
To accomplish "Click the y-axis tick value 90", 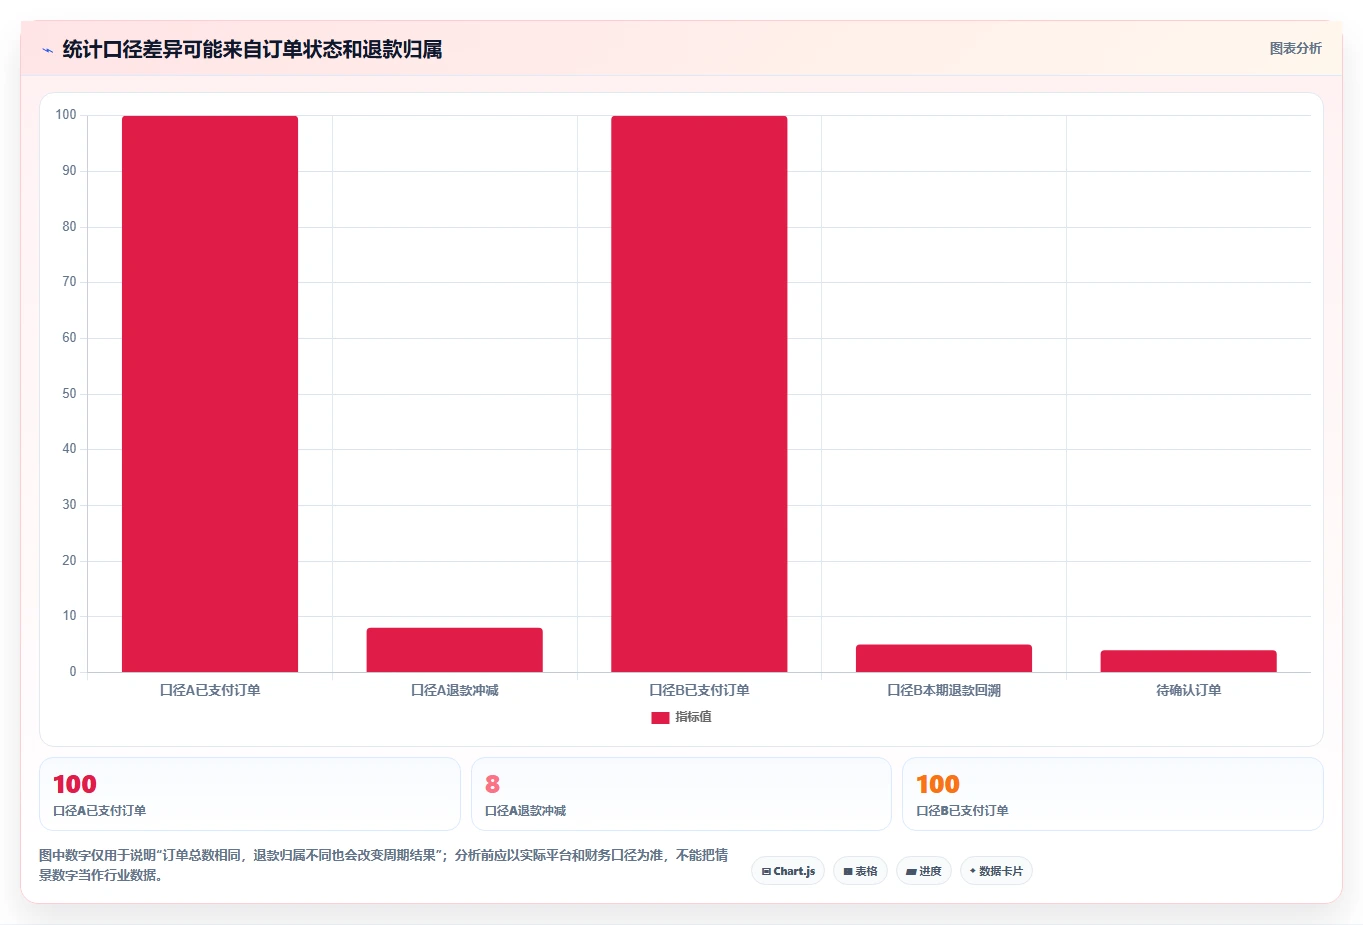I will [69, 171].
